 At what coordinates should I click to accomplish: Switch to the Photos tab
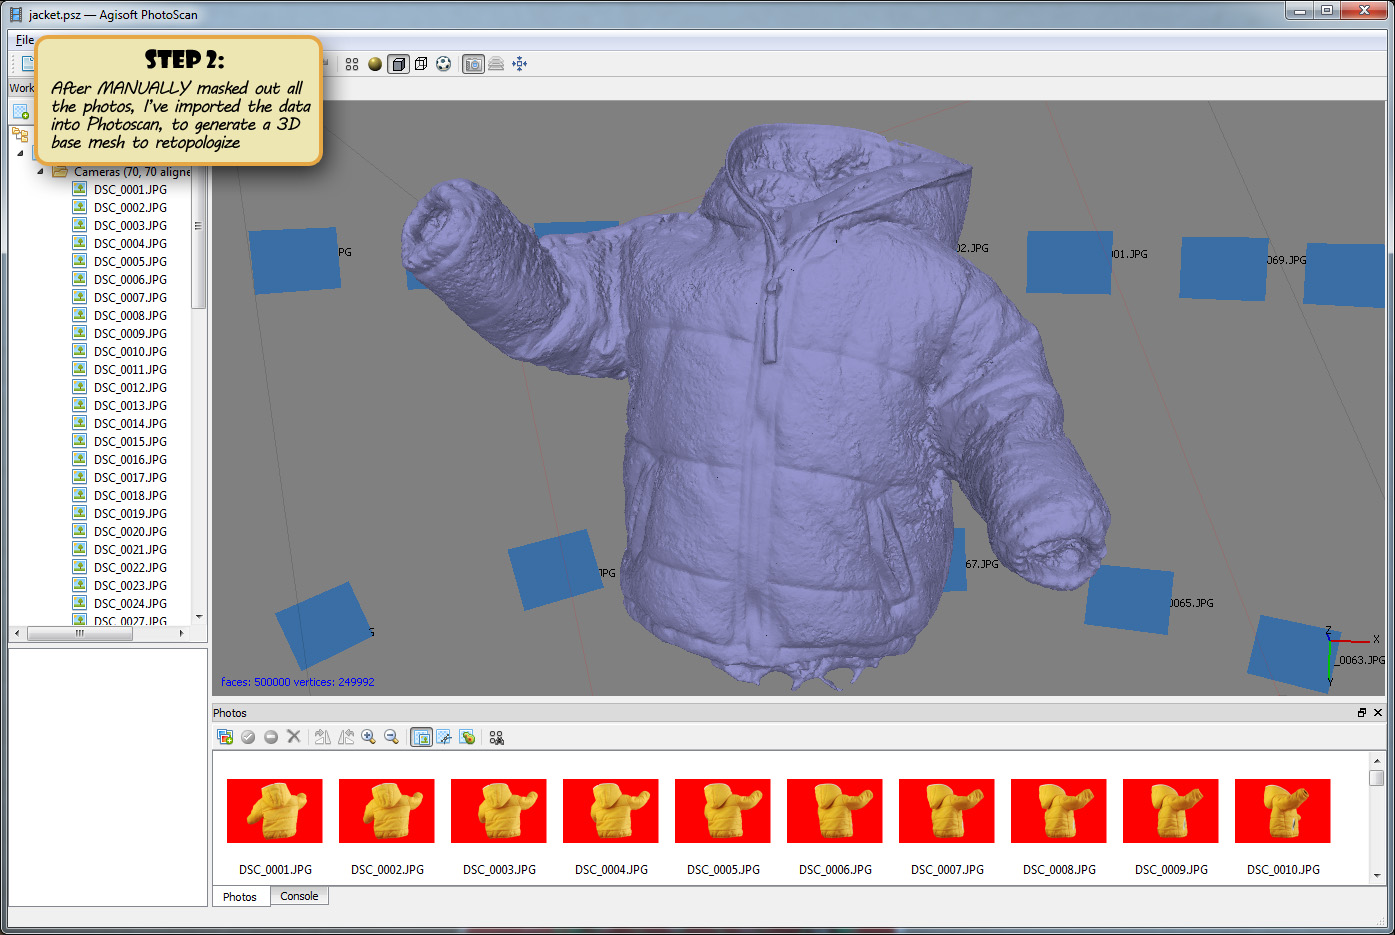[240, 897]
